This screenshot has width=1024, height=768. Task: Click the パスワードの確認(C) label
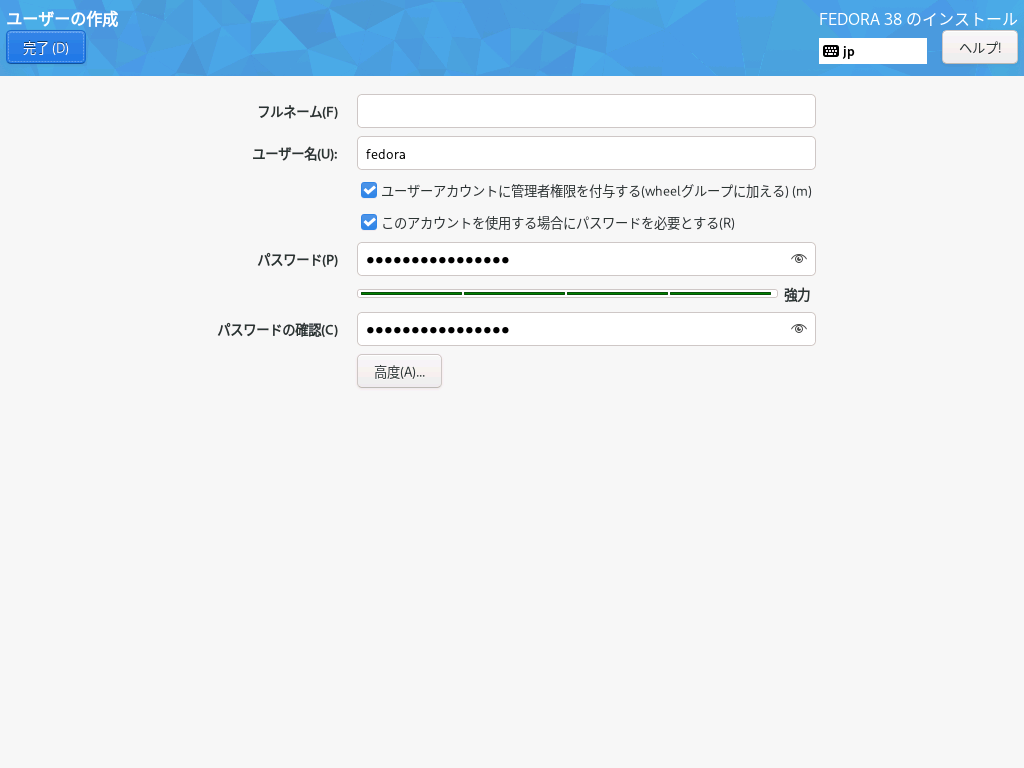tap(278, 330)
